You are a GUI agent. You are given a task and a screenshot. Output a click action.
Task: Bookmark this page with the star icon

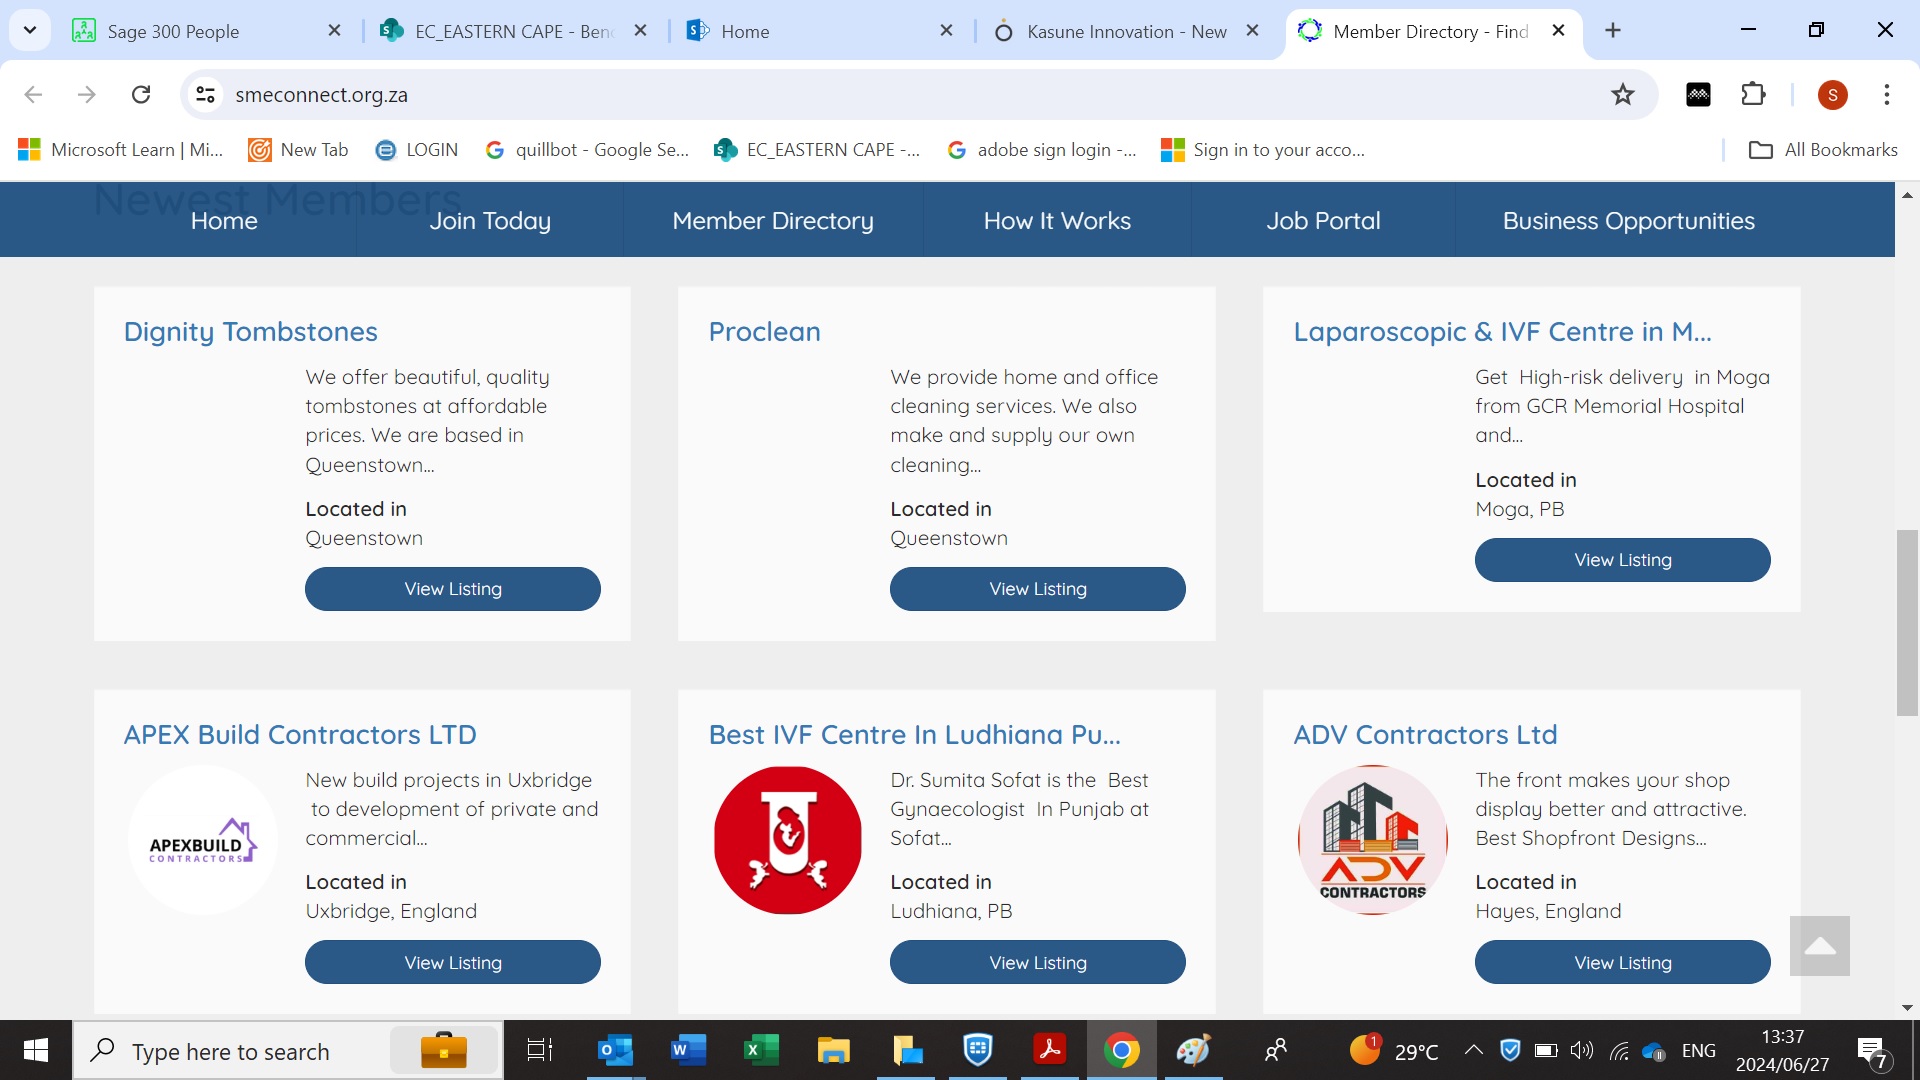point(1622,95)
